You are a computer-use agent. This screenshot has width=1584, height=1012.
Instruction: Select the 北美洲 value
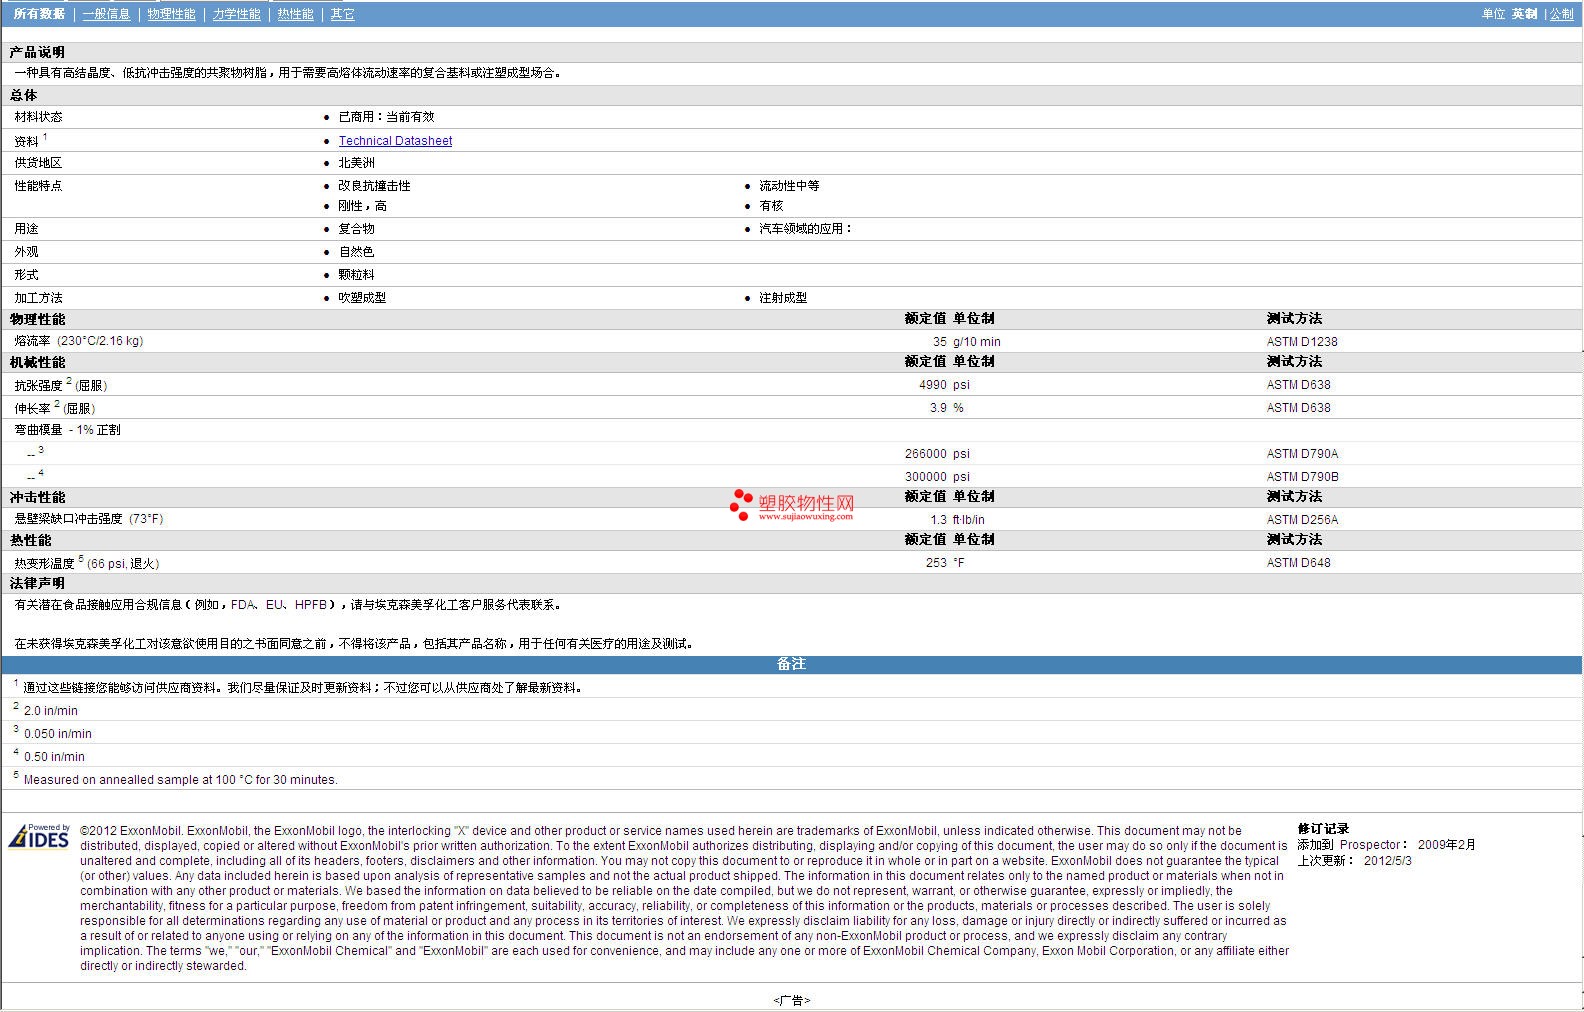click(356, 163)
